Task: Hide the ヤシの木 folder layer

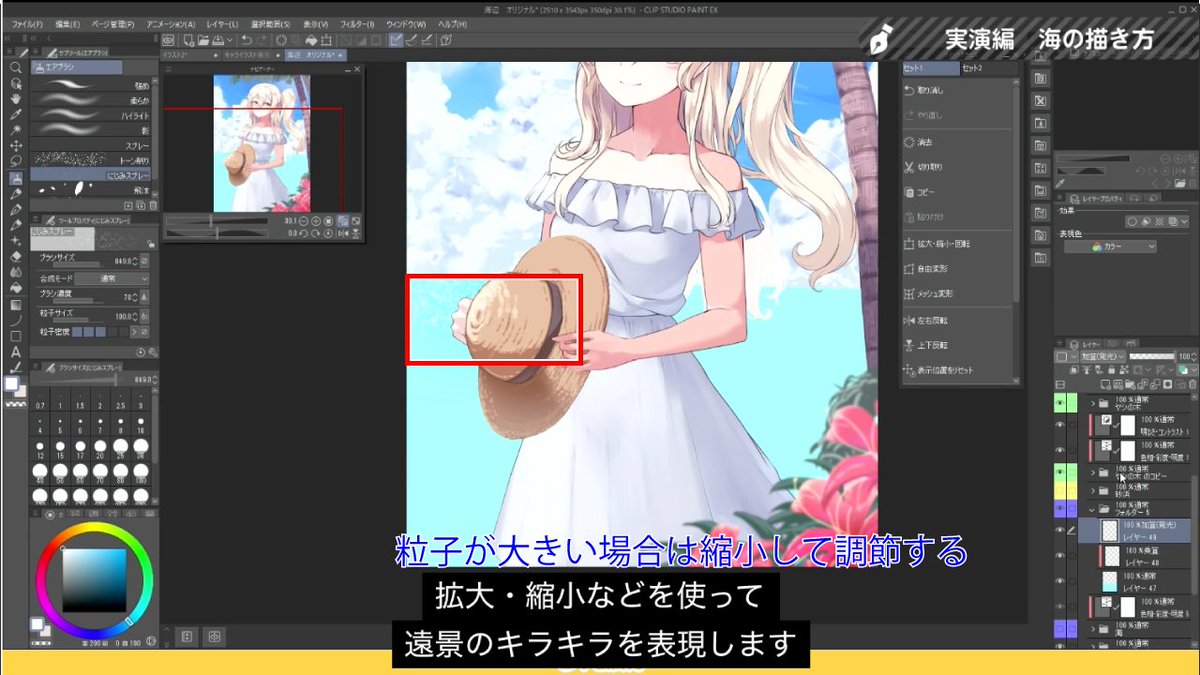Action: pos(1060,403)
